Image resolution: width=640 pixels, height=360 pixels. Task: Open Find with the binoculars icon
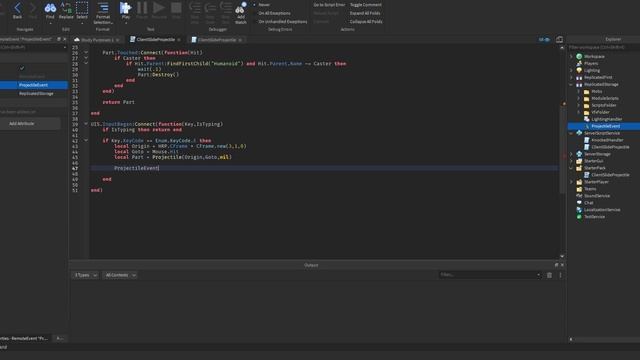tap(50, 10)
